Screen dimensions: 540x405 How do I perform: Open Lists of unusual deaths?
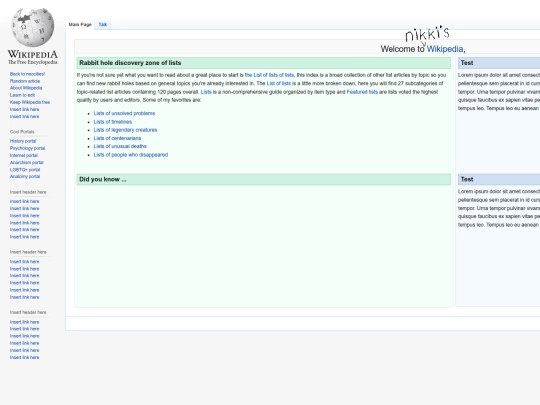(120, 146)
